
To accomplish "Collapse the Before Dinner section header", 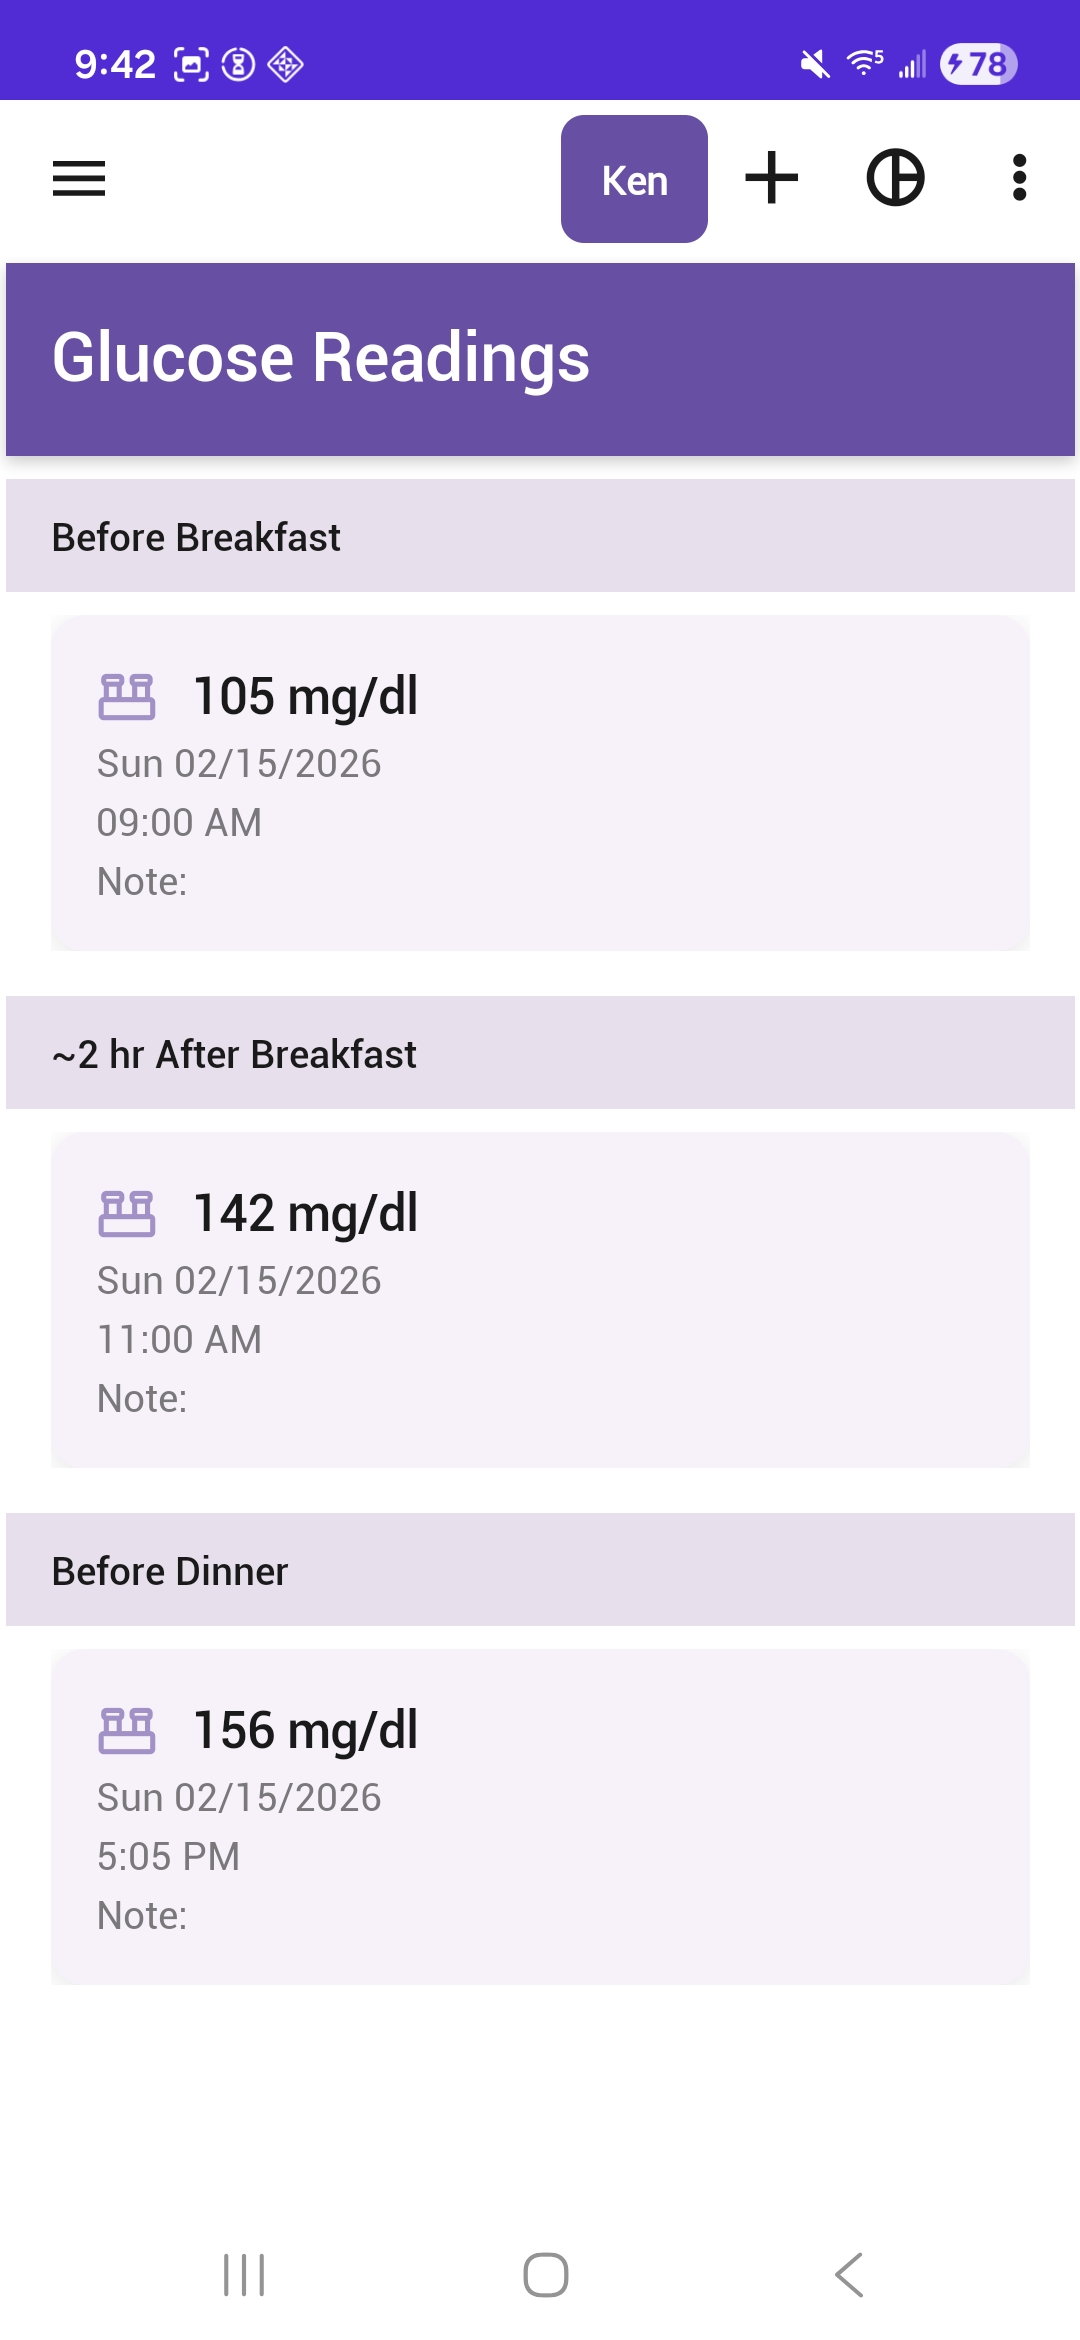I will (540, 1570).
